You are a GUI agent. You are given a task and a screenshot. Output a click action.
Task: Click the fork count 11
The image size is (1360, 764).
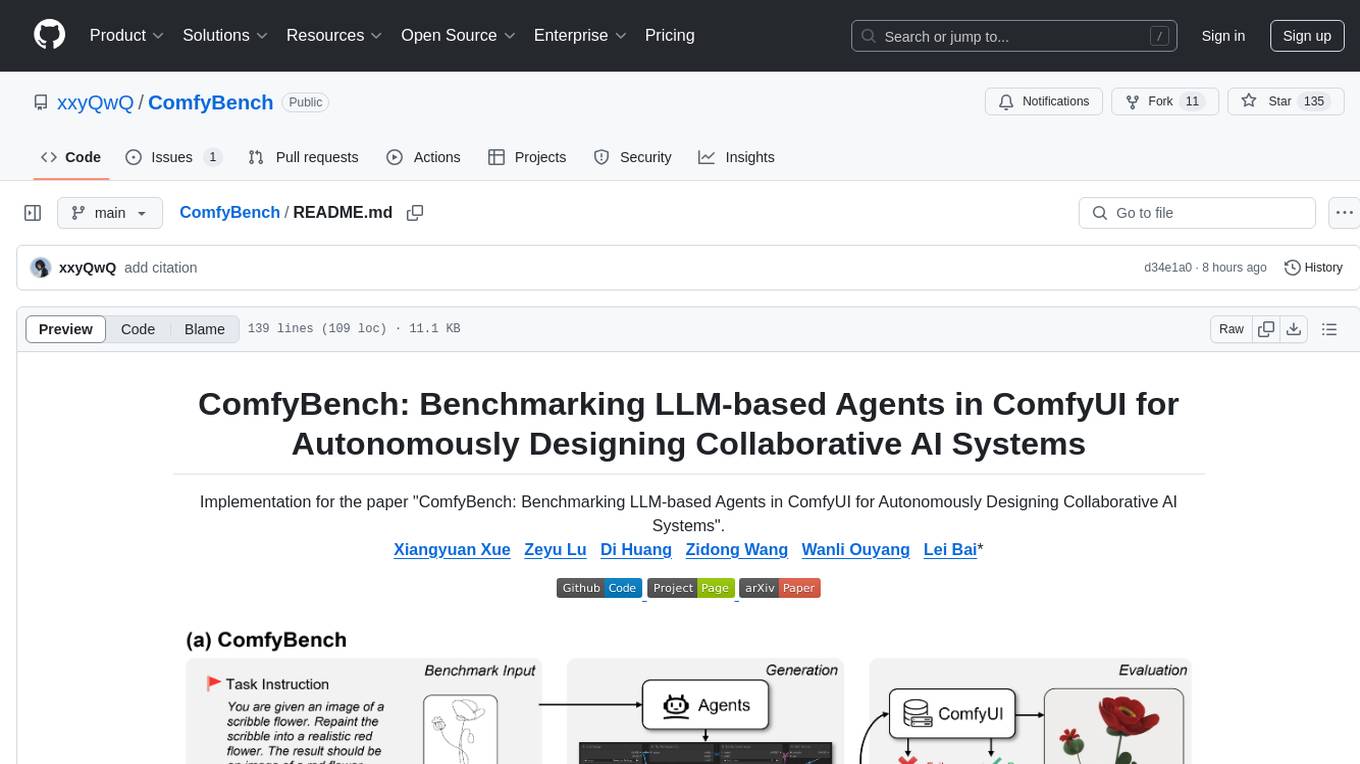click(x=1191, y=102)
